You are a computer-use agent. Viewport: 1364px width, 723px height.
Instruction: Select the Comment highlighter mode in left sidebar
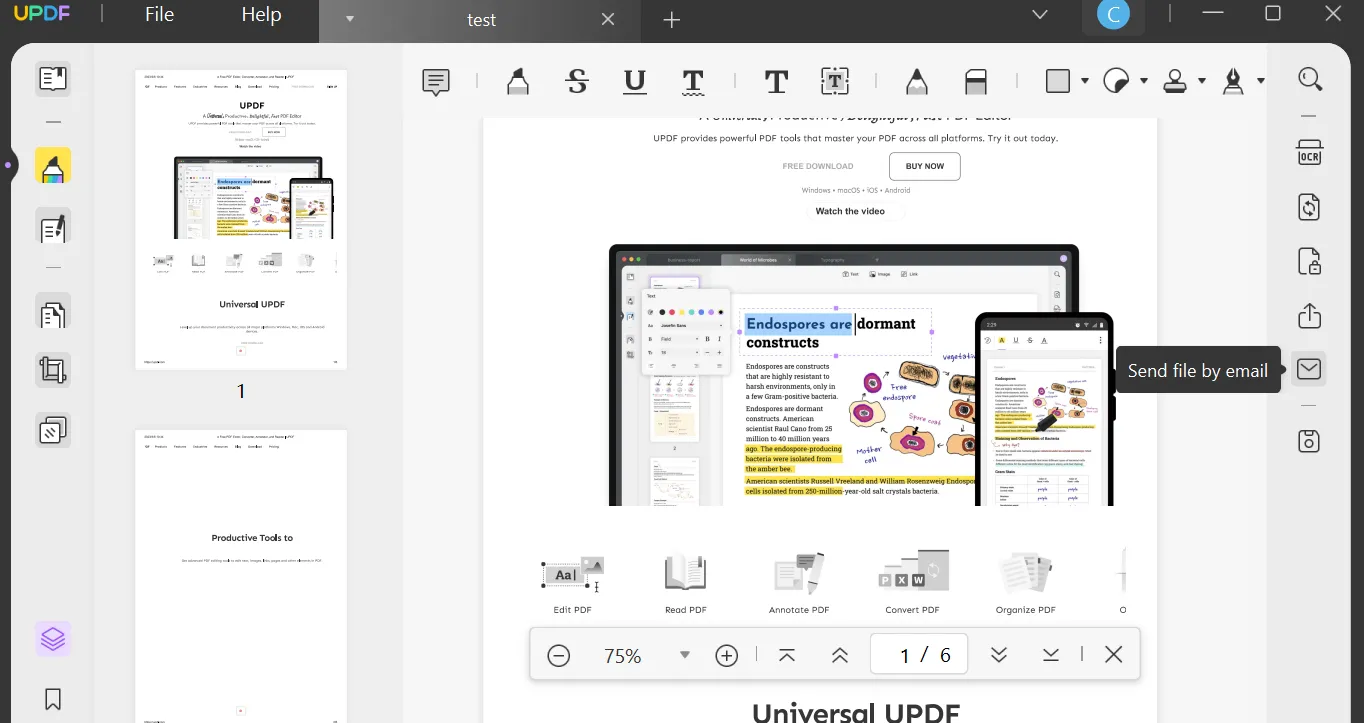tap(53, 166)
